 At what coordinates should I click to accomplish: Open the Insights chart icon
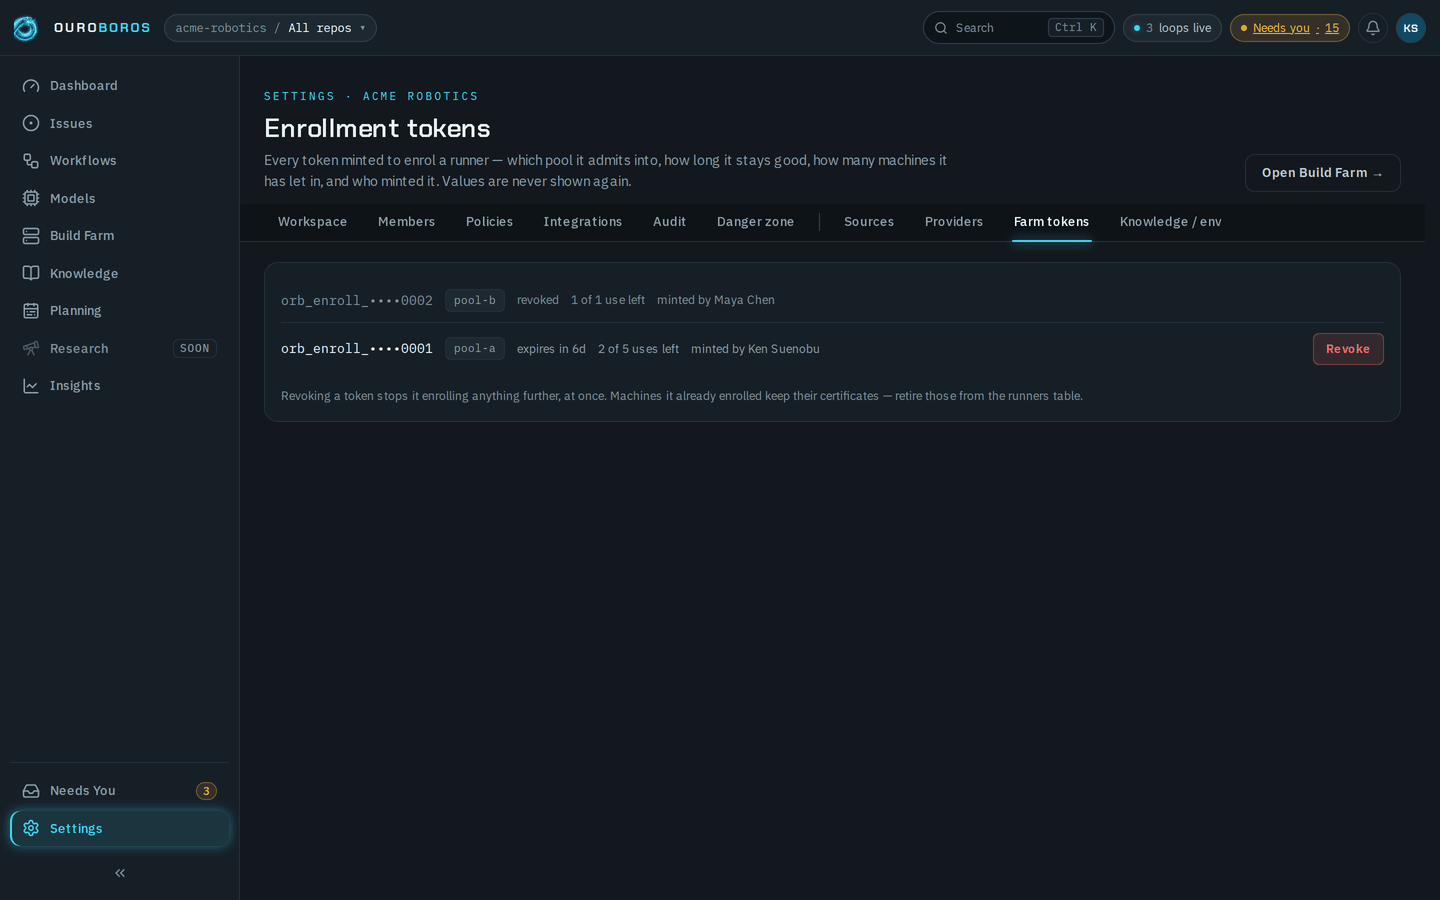31,386
